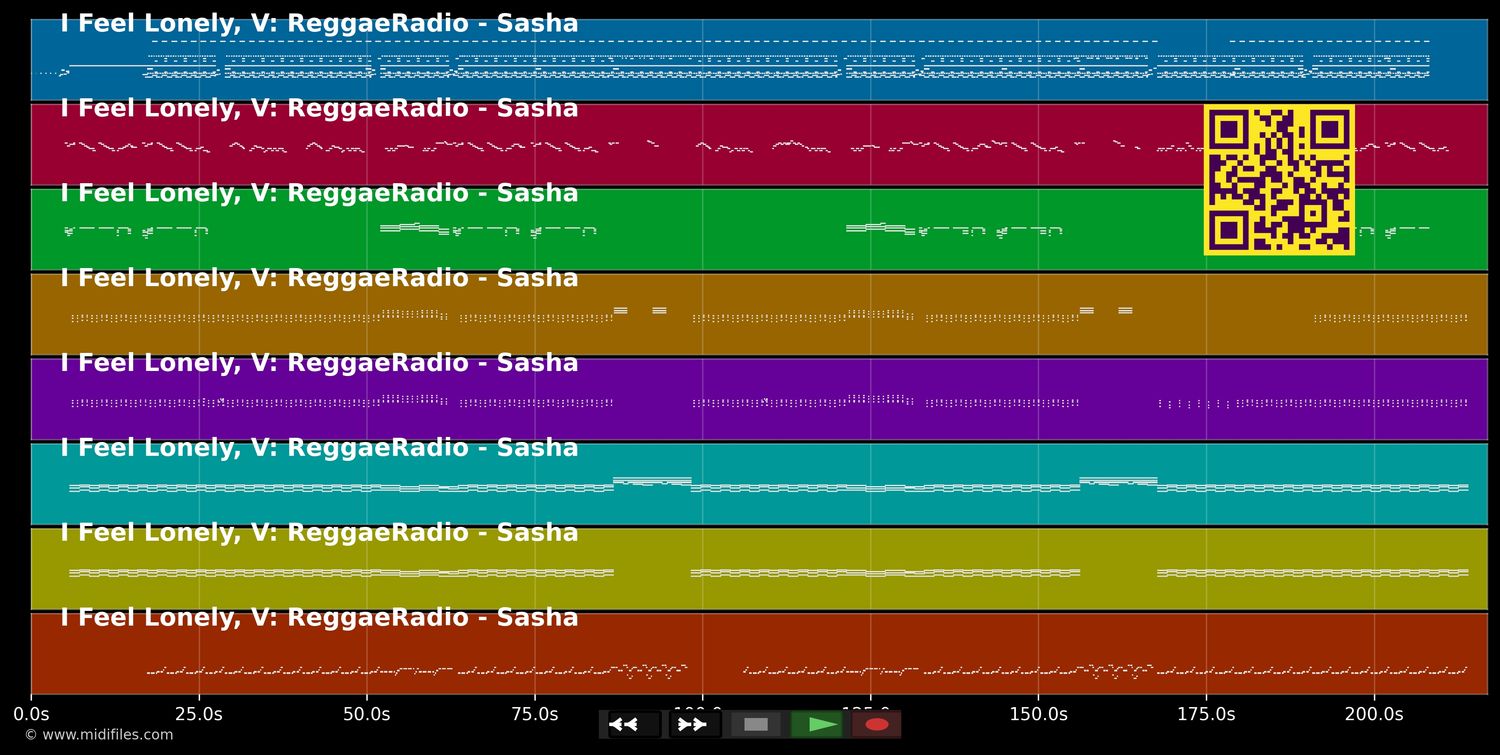Click the note pair in the brown track near 90s

tap(640, 310)
